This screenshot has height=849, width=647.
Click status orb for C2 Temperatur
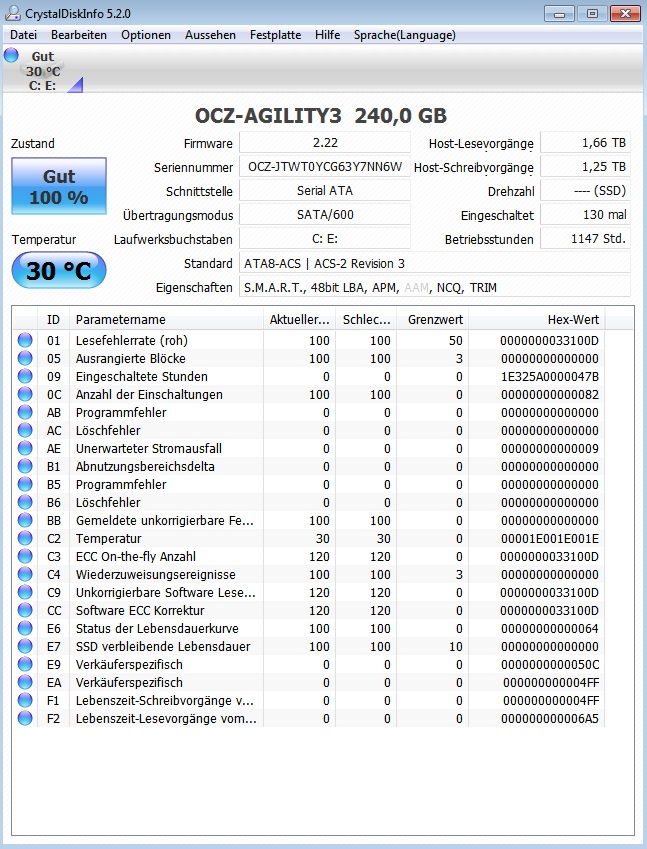25,538
